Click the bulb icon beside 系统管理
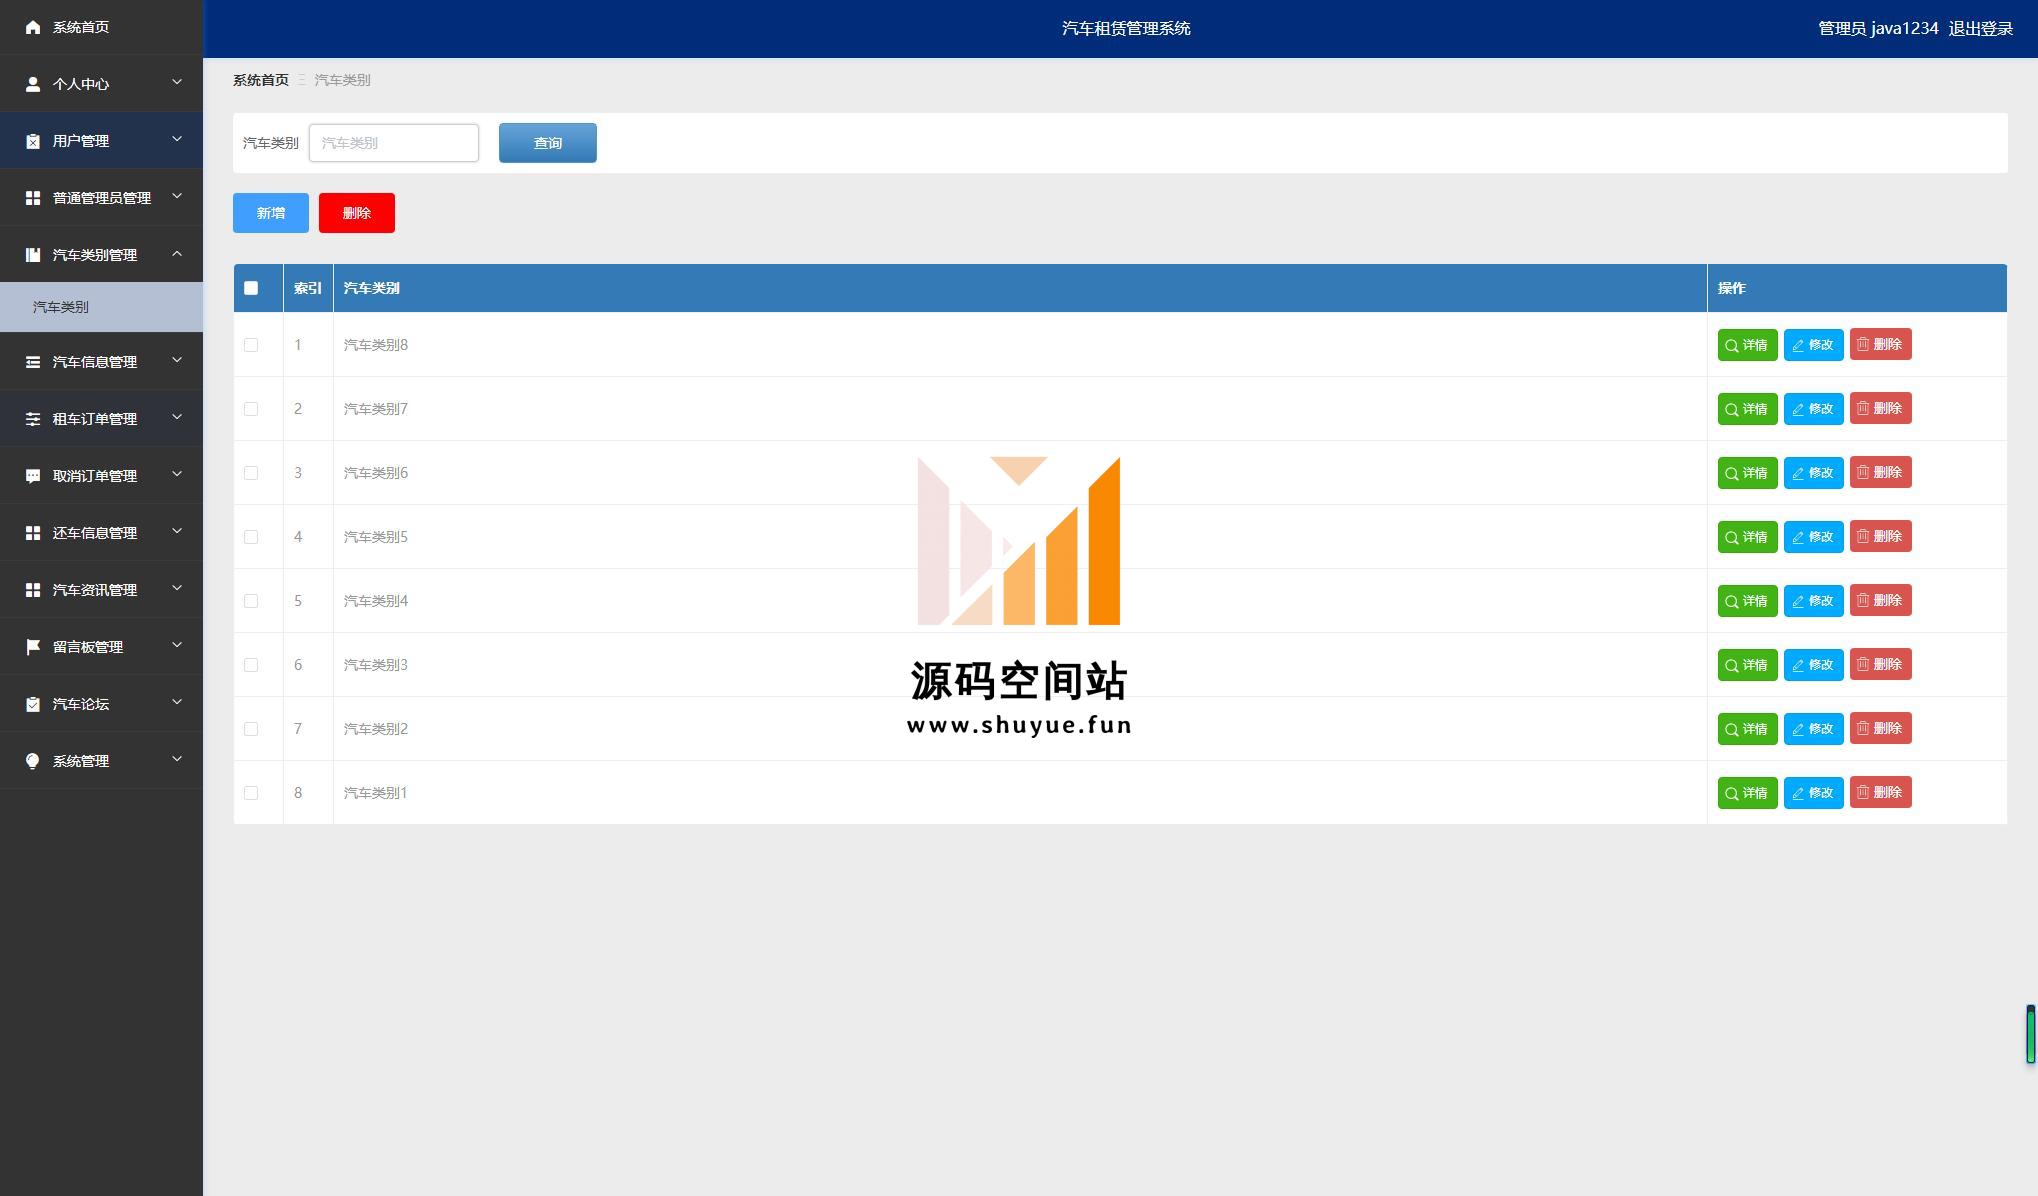This screenshot has width=2038, height=1196. [33, 761]
